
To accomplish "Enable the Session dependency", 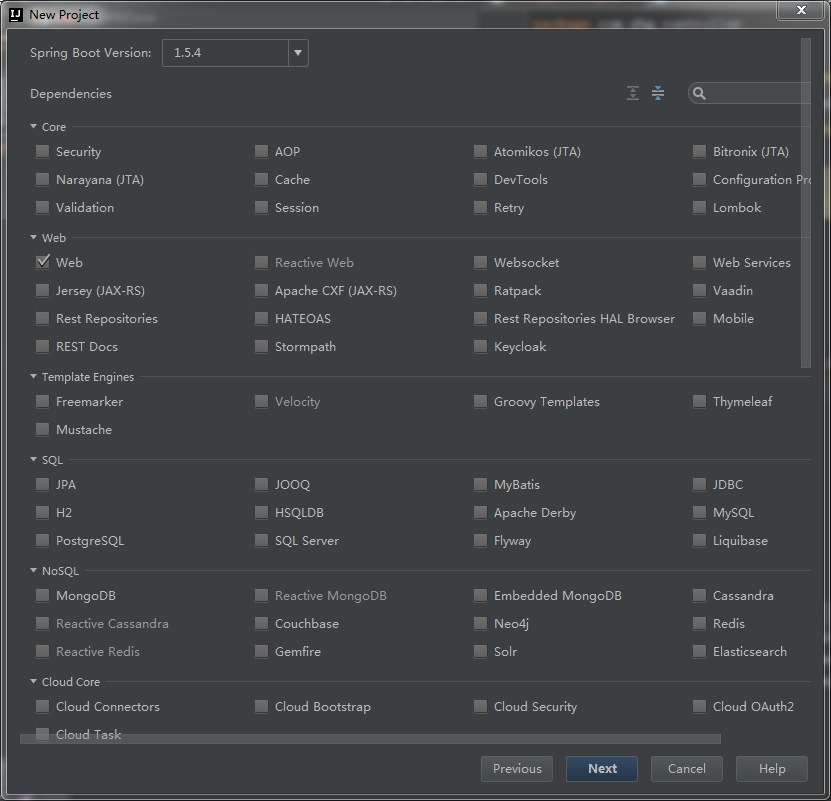I will [x=261, y=208].
